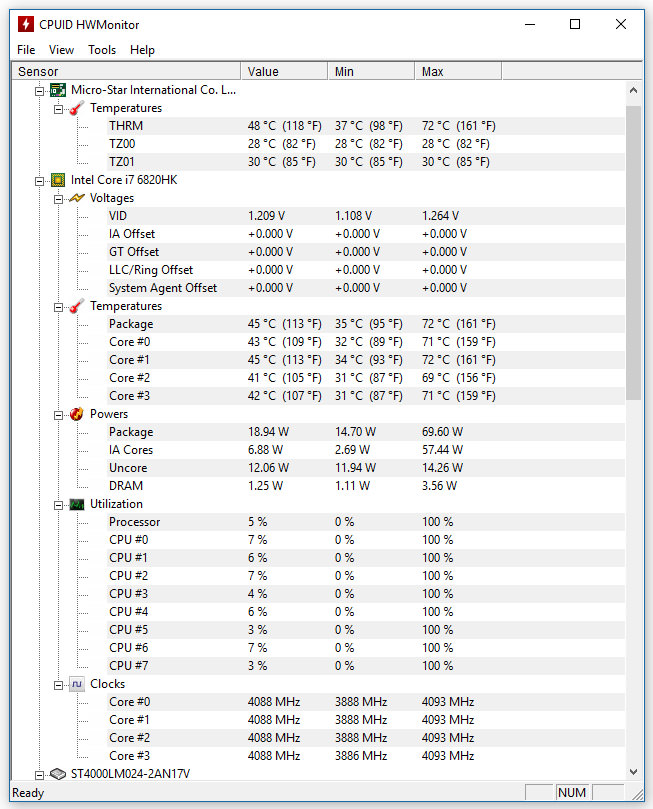
Task: Click the thermometer icon under Micro-Star
Action: 76,108
